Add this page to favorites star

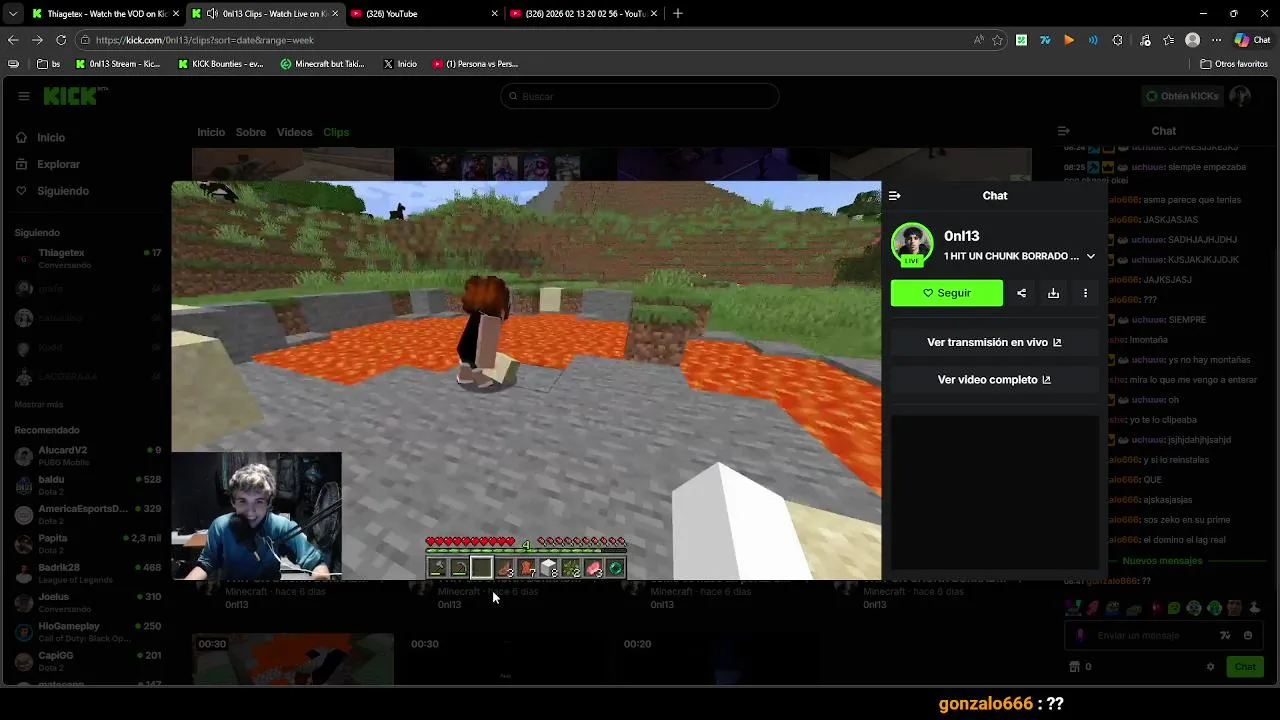997,40
